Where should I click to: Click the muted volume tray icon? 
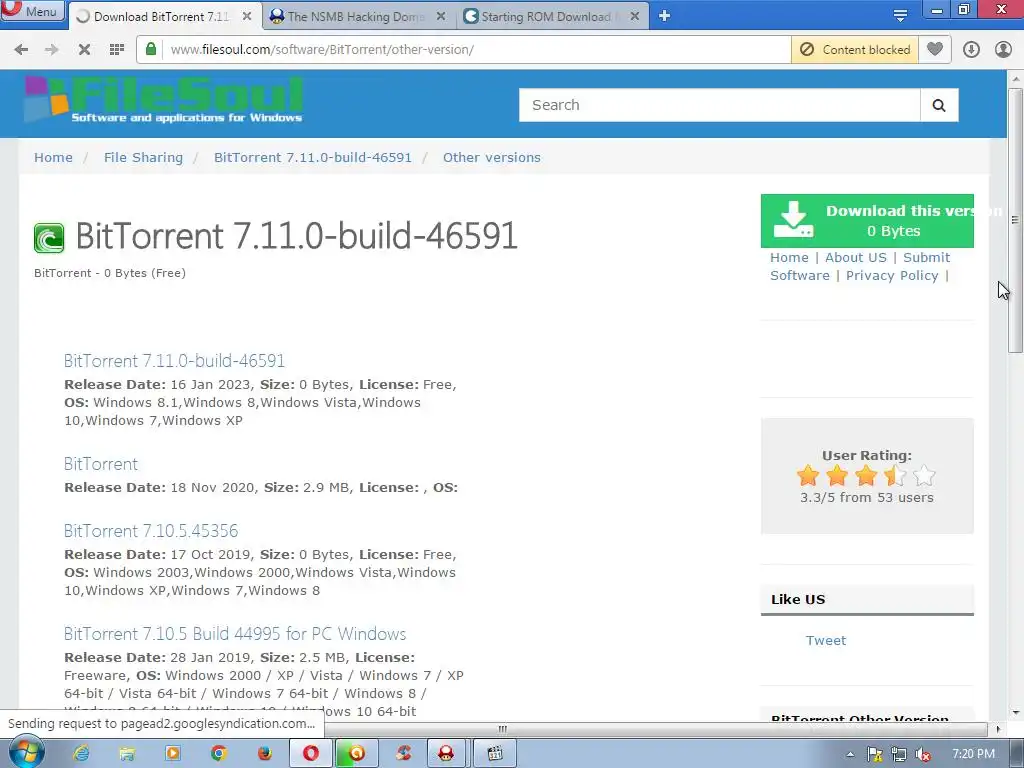point(923,755)
